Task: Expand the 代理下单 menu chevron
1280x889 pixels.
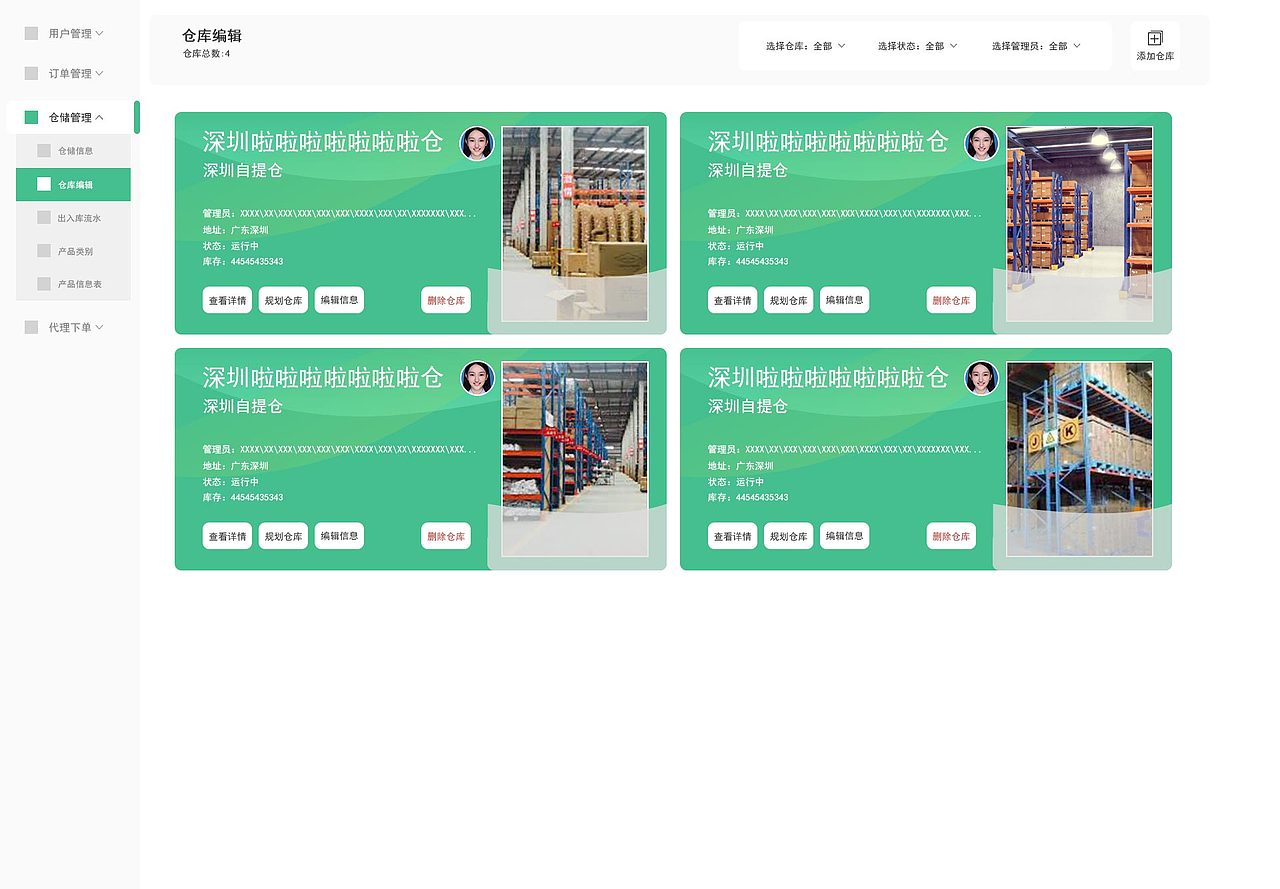Action: click(99, 327)
